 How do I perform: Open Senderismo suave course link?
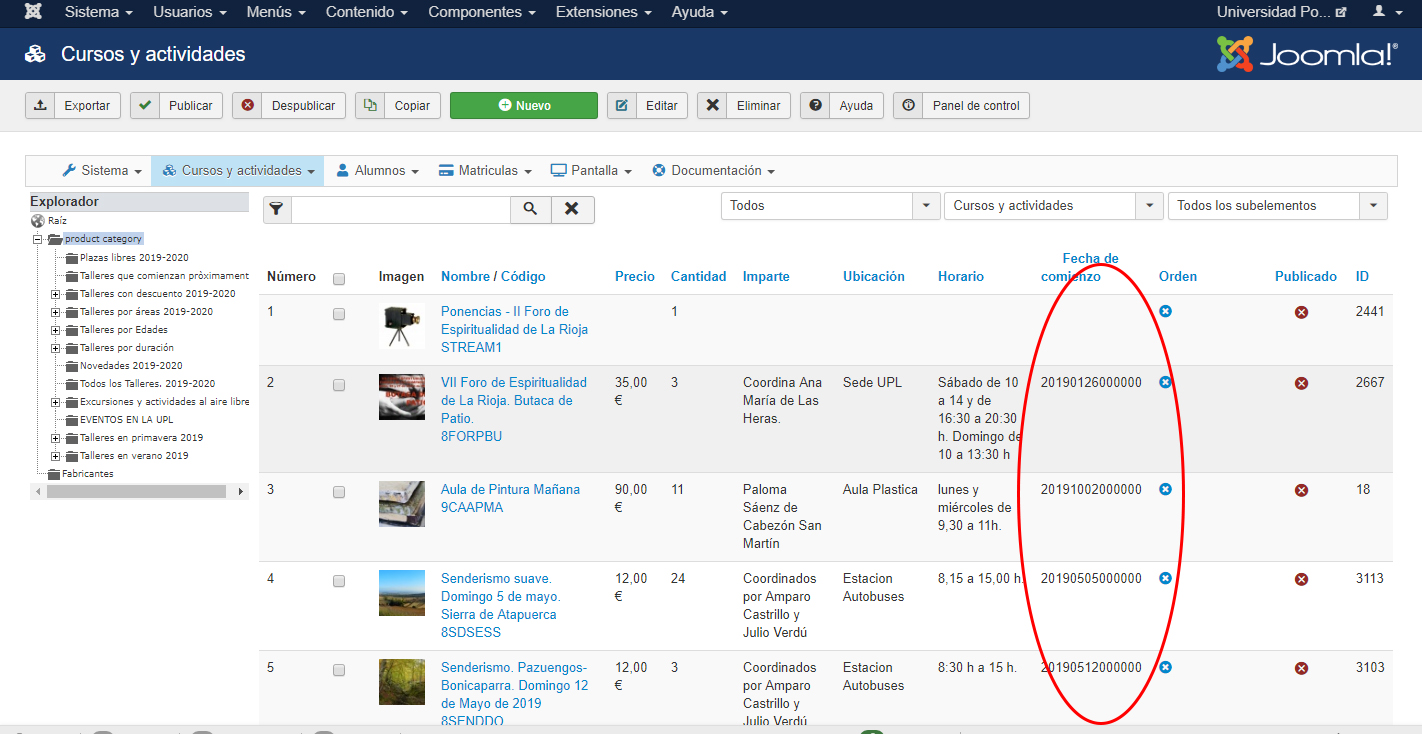pos(496,579)
